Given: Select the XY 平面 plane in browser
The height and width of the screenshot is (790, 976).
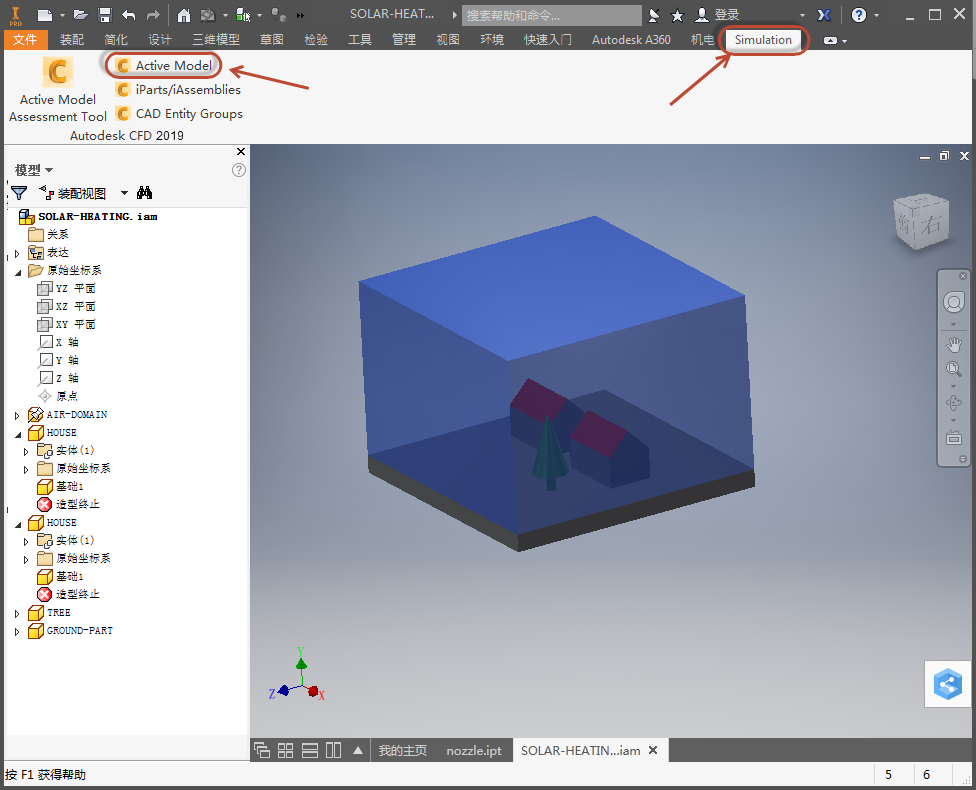Looking at the screenshot, I should 67,324.
